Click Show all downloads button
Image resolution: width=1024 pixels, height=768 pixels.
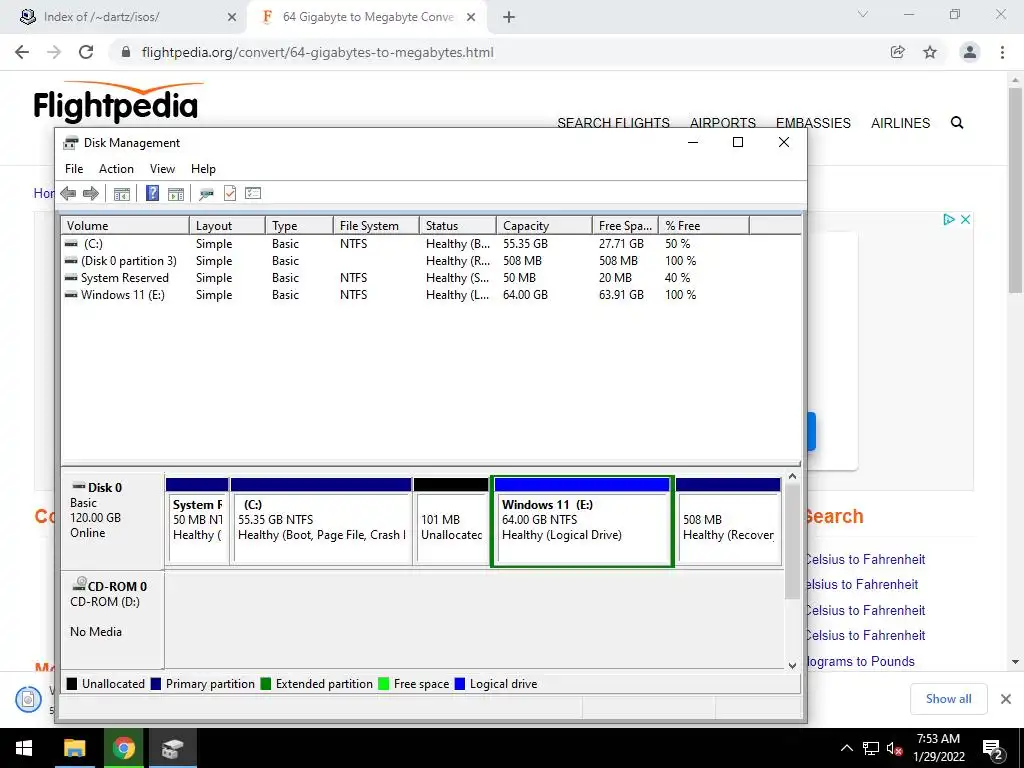[x=948, y=699]
